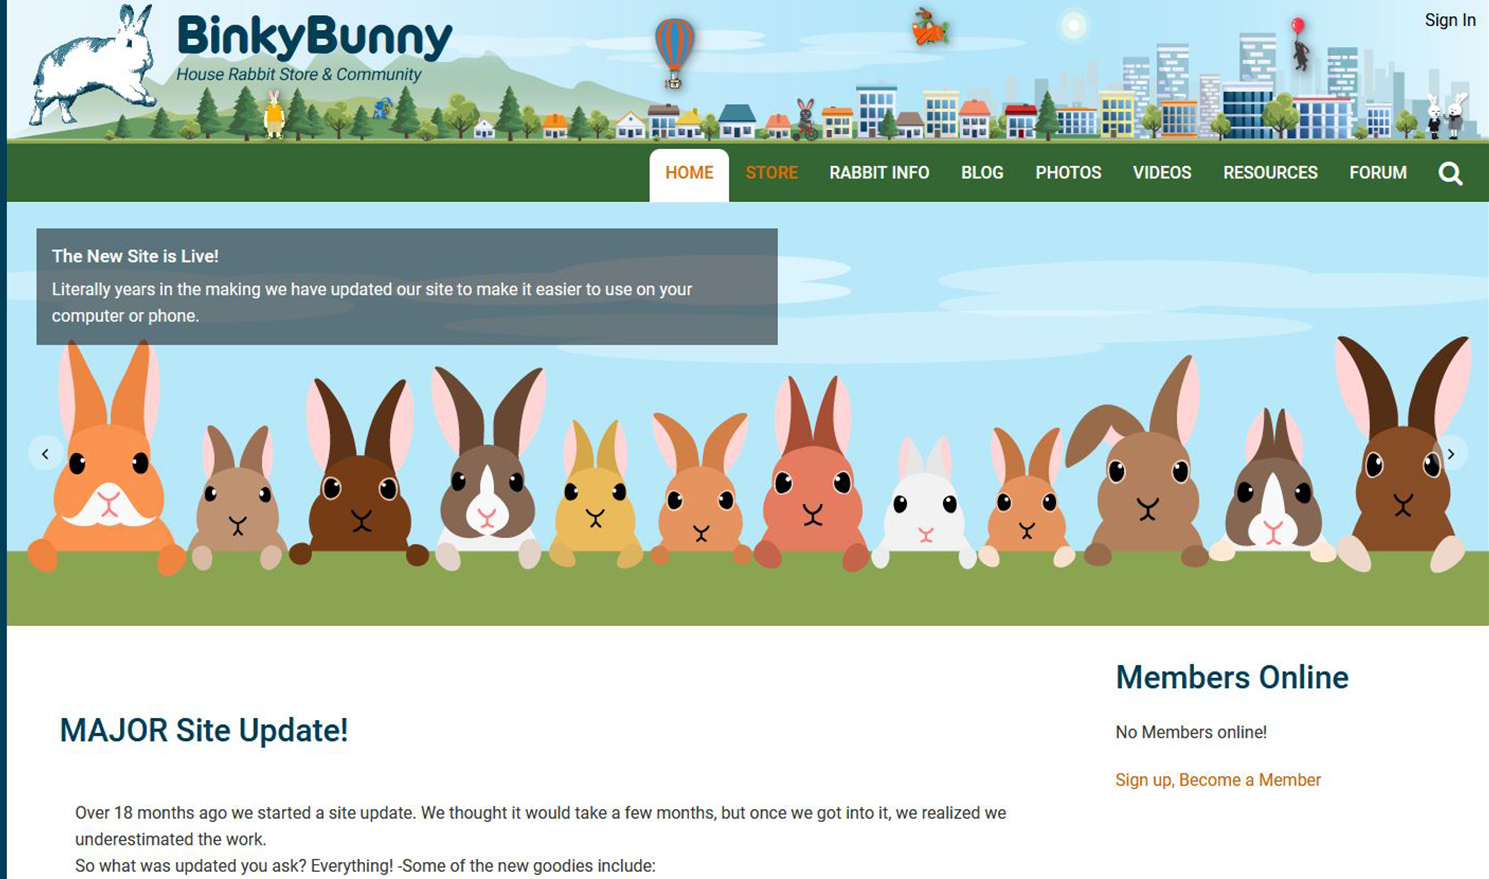This screenshot has width=1489, height=879.
Task: Navigate to the BLOG section
Action: point(981,173)
